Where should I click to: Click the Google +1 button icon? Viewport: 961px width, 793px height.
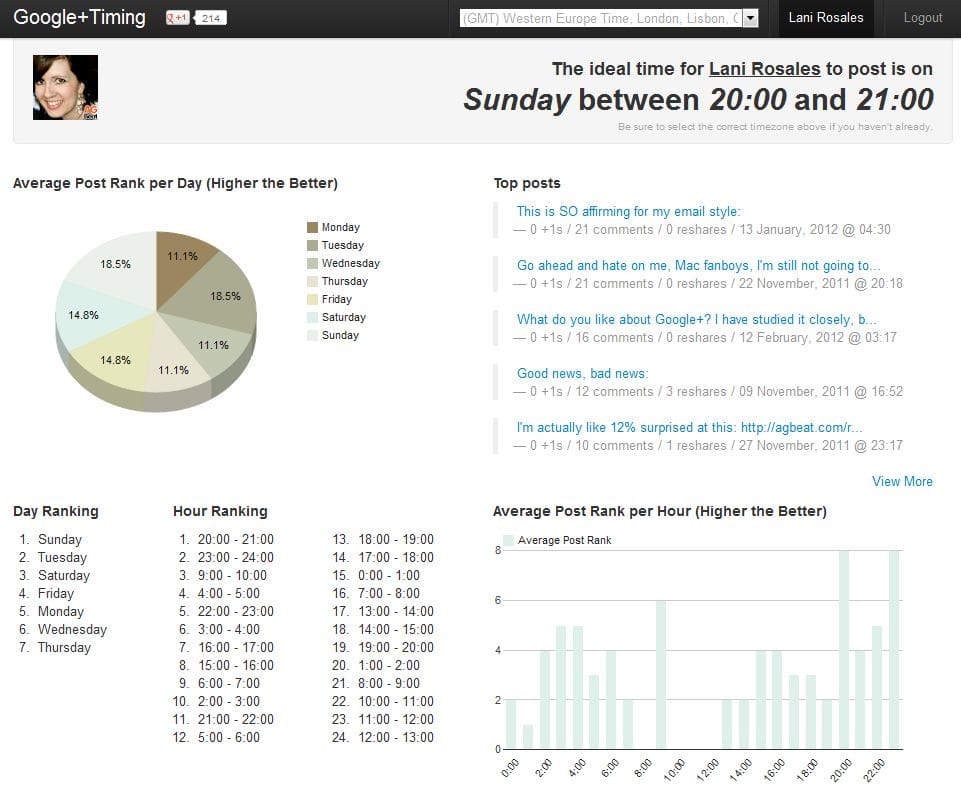tap(178, 18)
